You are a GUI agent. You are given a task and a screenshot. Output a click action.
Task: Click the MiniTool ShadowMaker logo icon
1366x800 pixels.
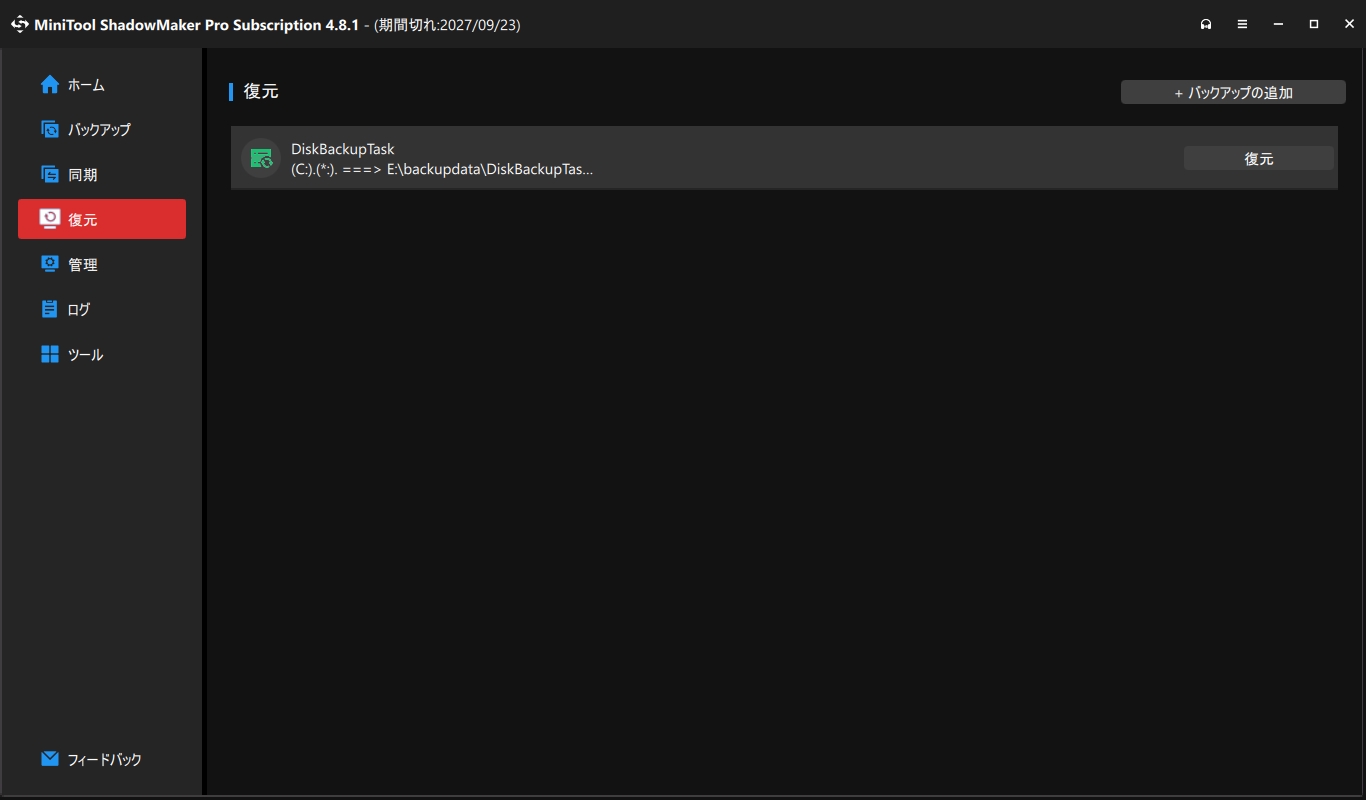(x=19, y=24)
